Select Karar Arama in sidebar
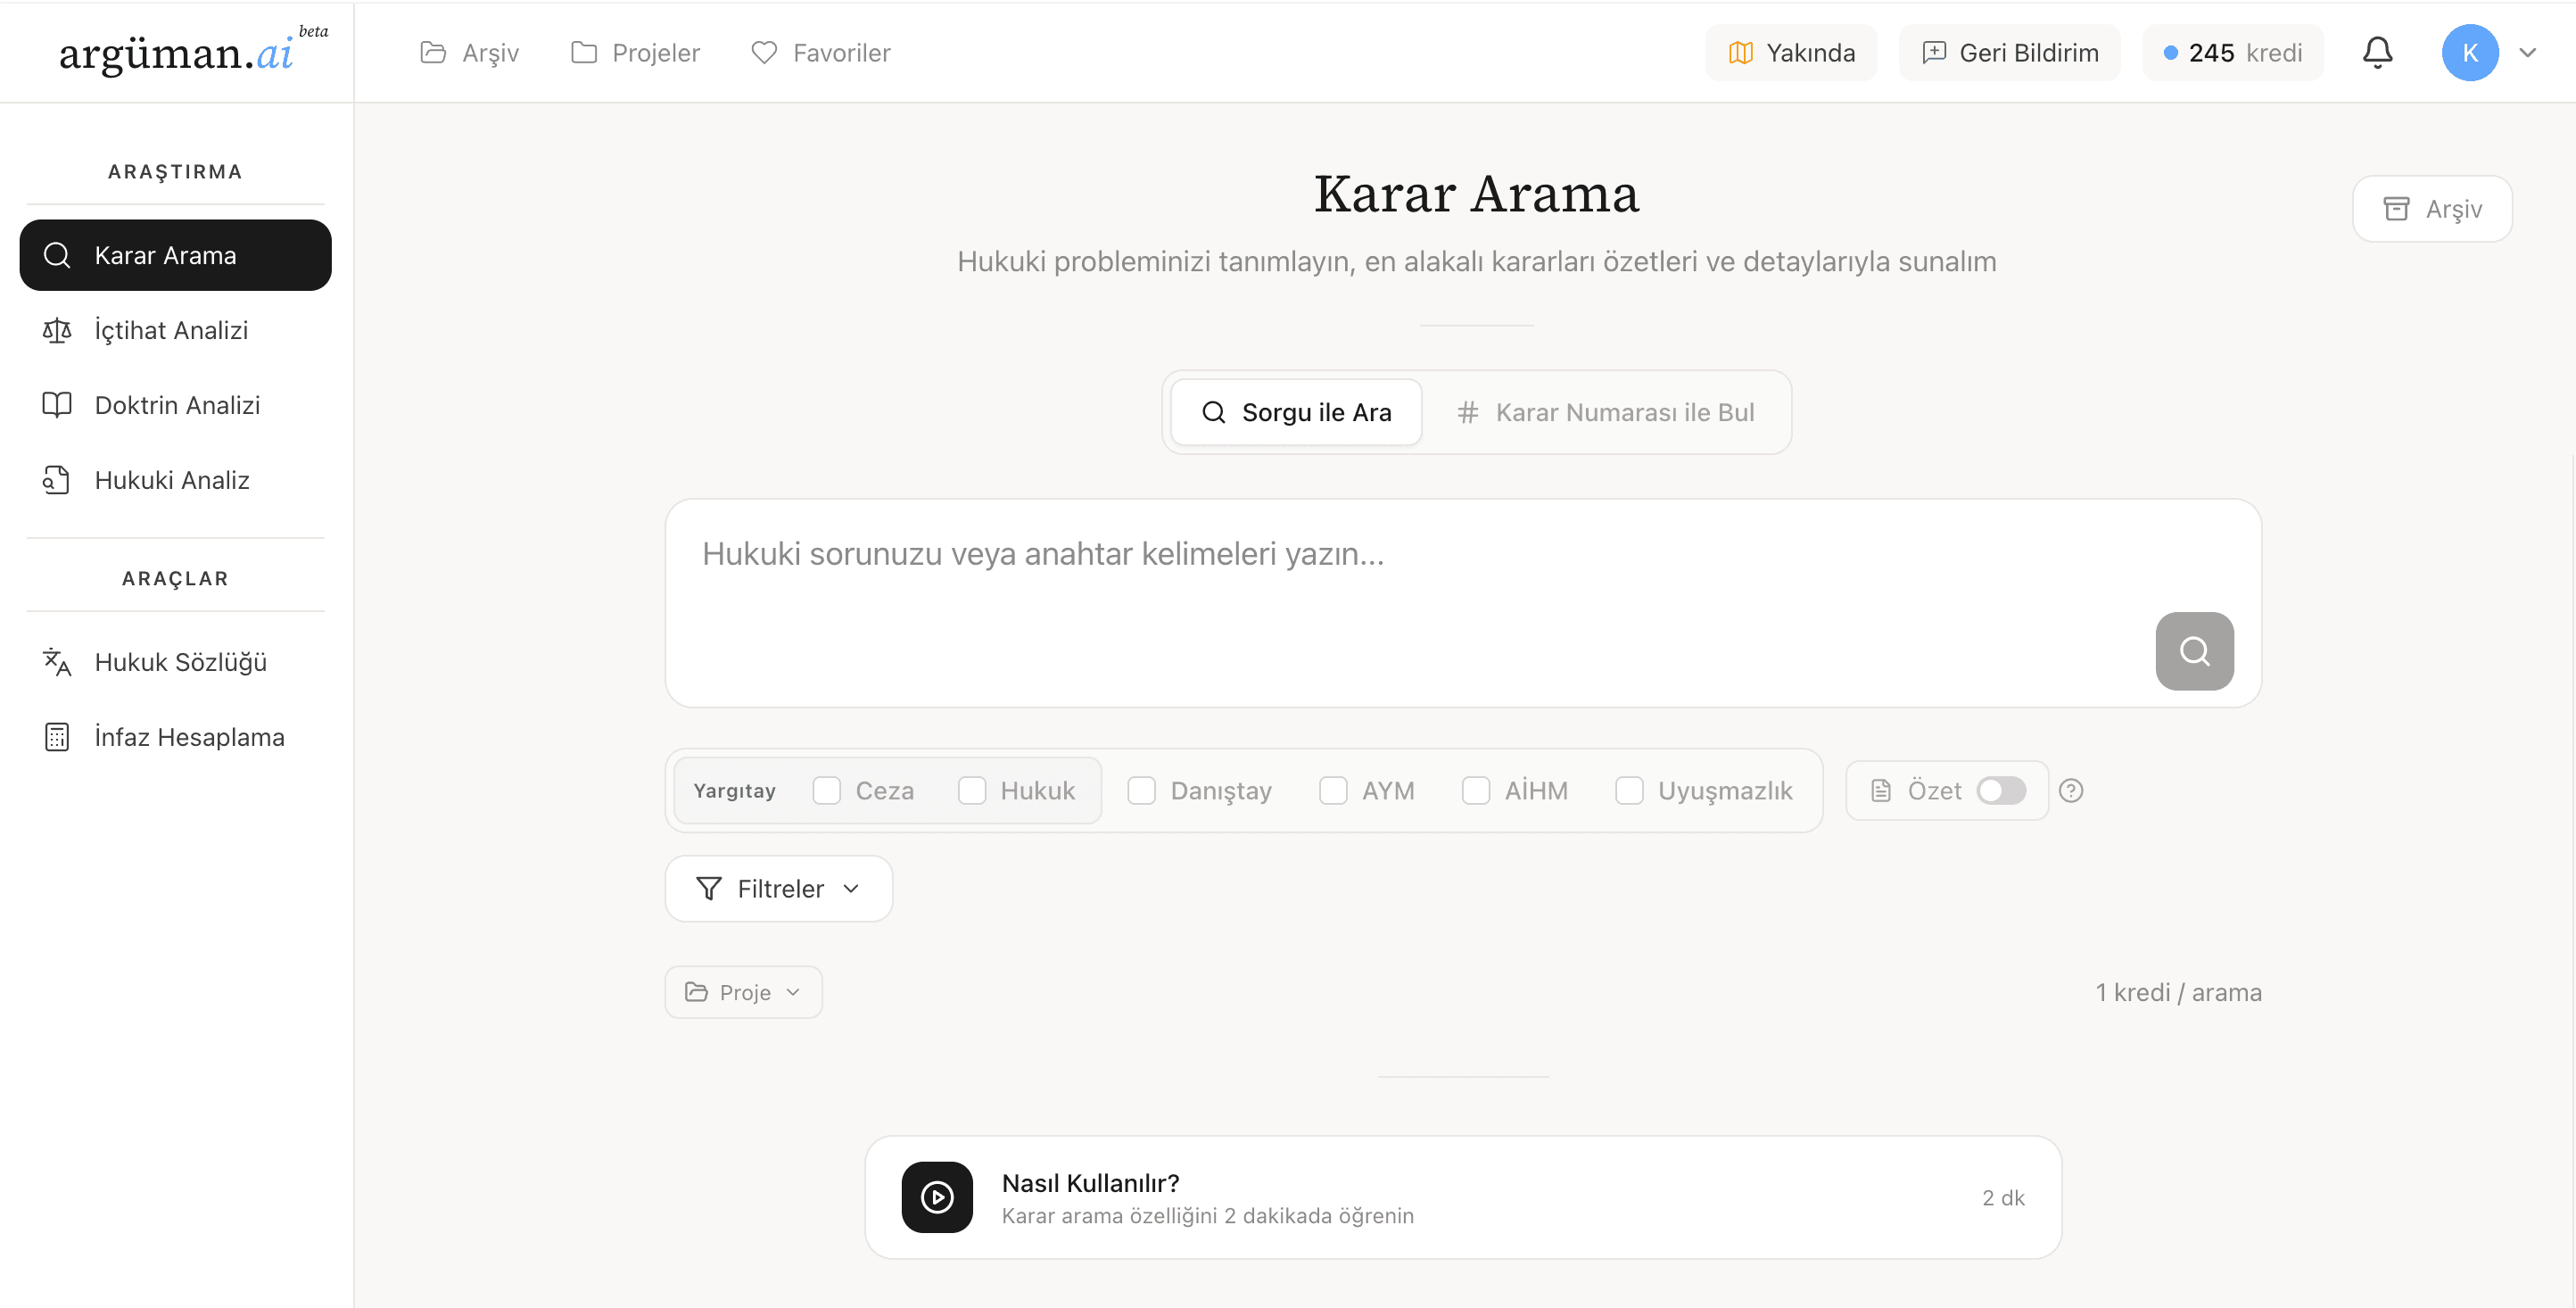This screenshot has width=2576, height=1308. (x=175, y=255)
